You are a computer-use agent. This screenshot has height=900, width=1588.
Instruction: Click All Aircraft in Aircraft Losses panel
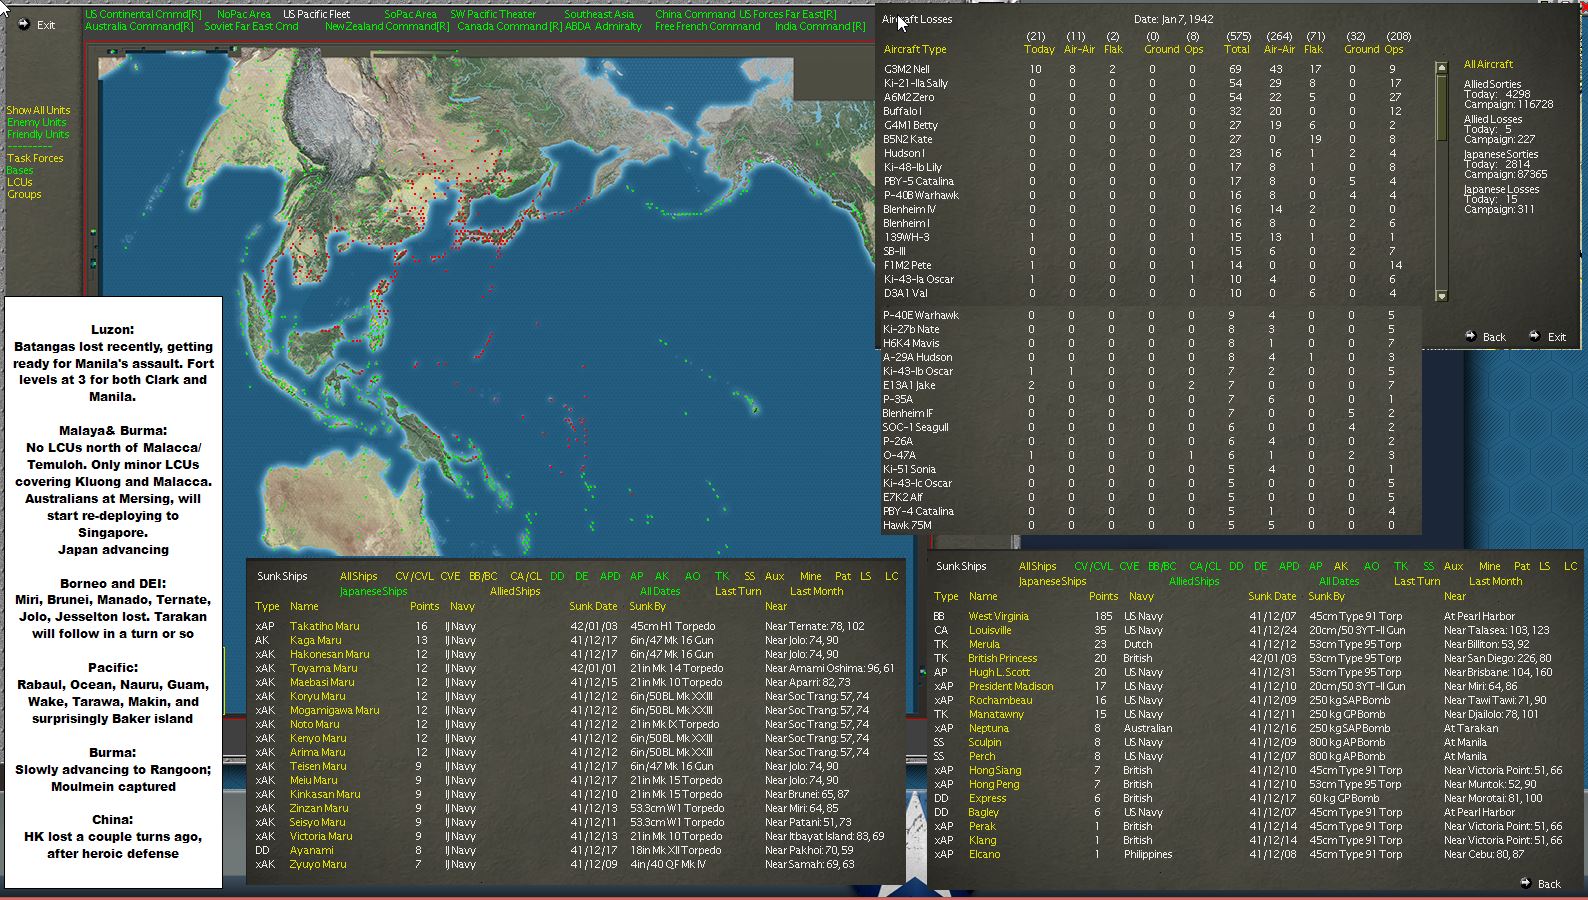[x=1488, y=64]
